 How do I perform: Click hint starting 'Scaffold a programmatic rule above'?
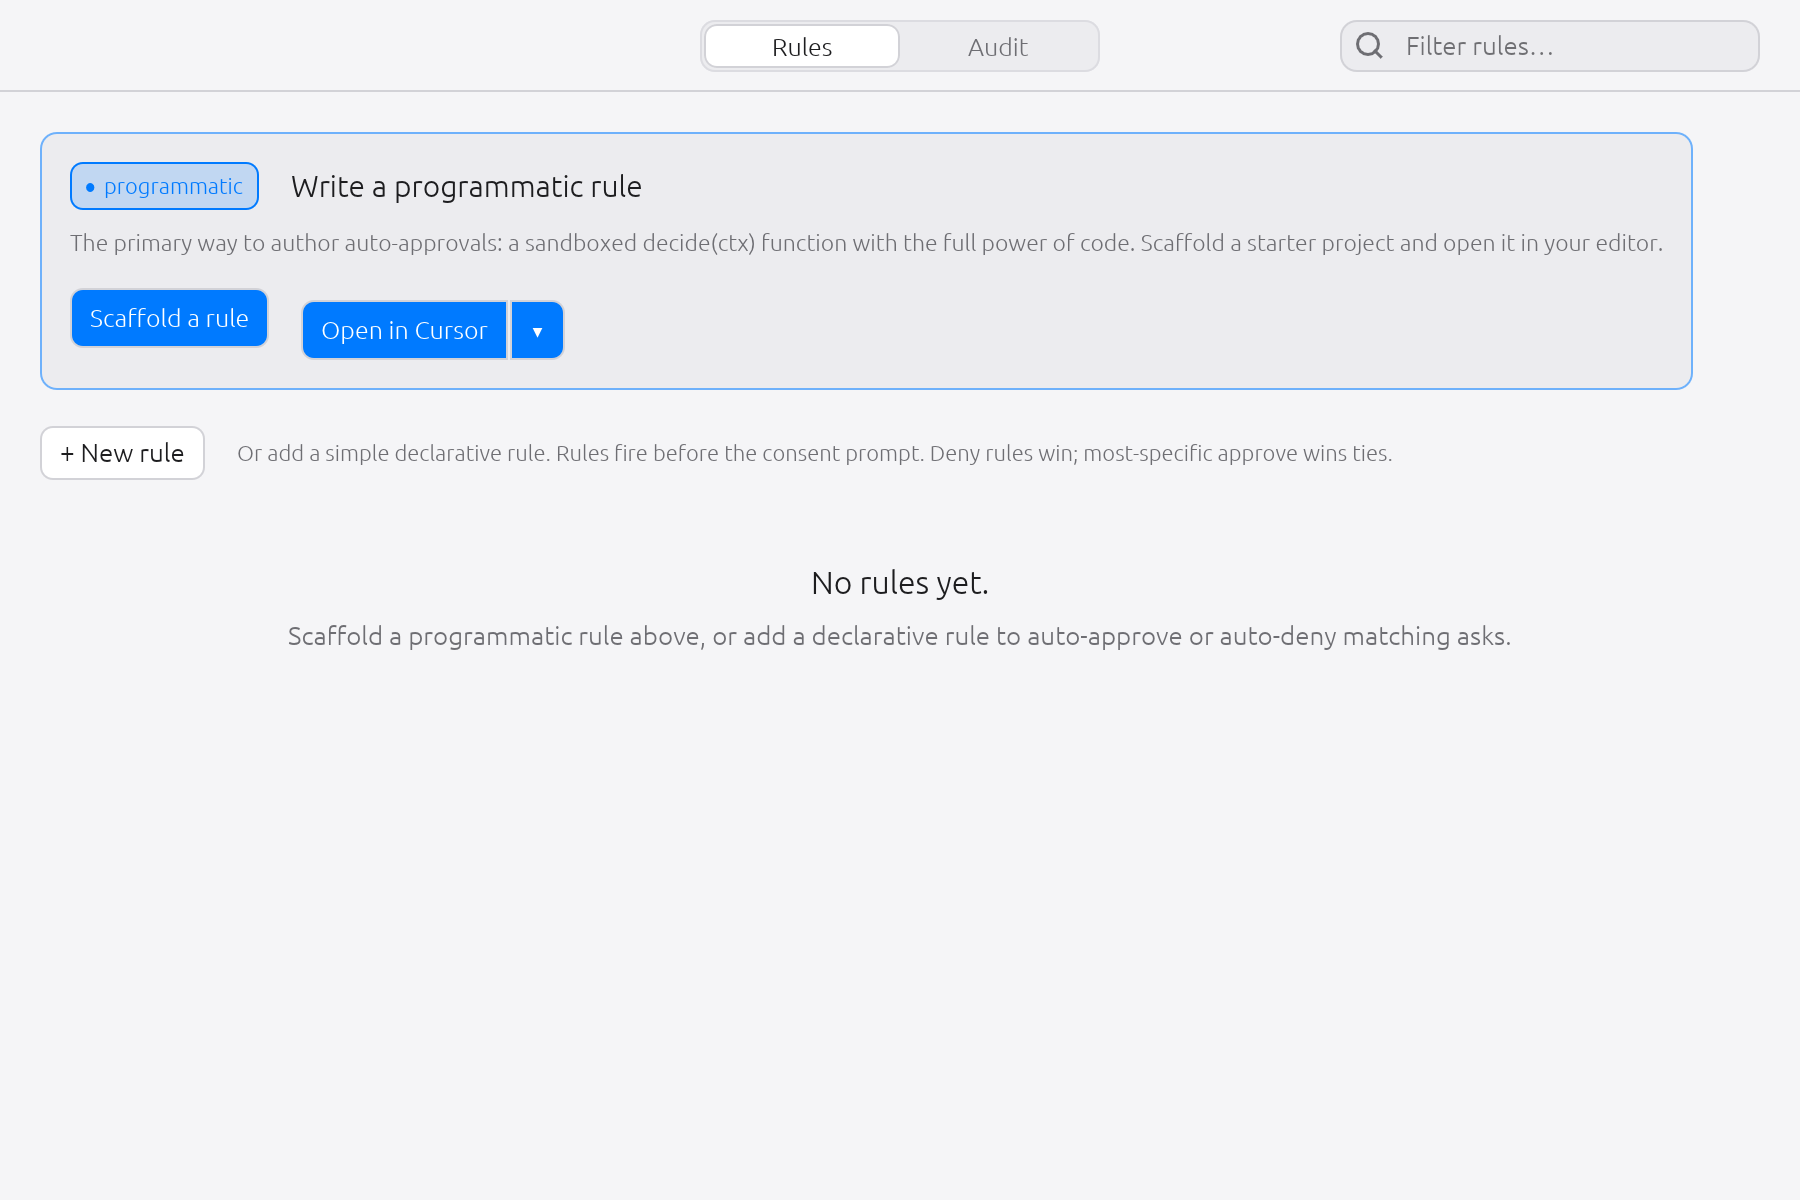pyautogui.click(x=899, y=636)
